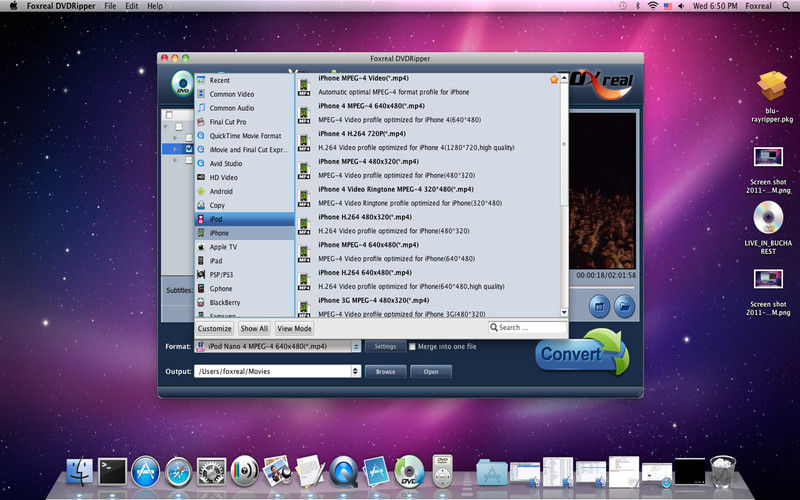Screen dimensions: 800x500
Task: Launch Terminal from the Dock
Action: pos(112,471)
